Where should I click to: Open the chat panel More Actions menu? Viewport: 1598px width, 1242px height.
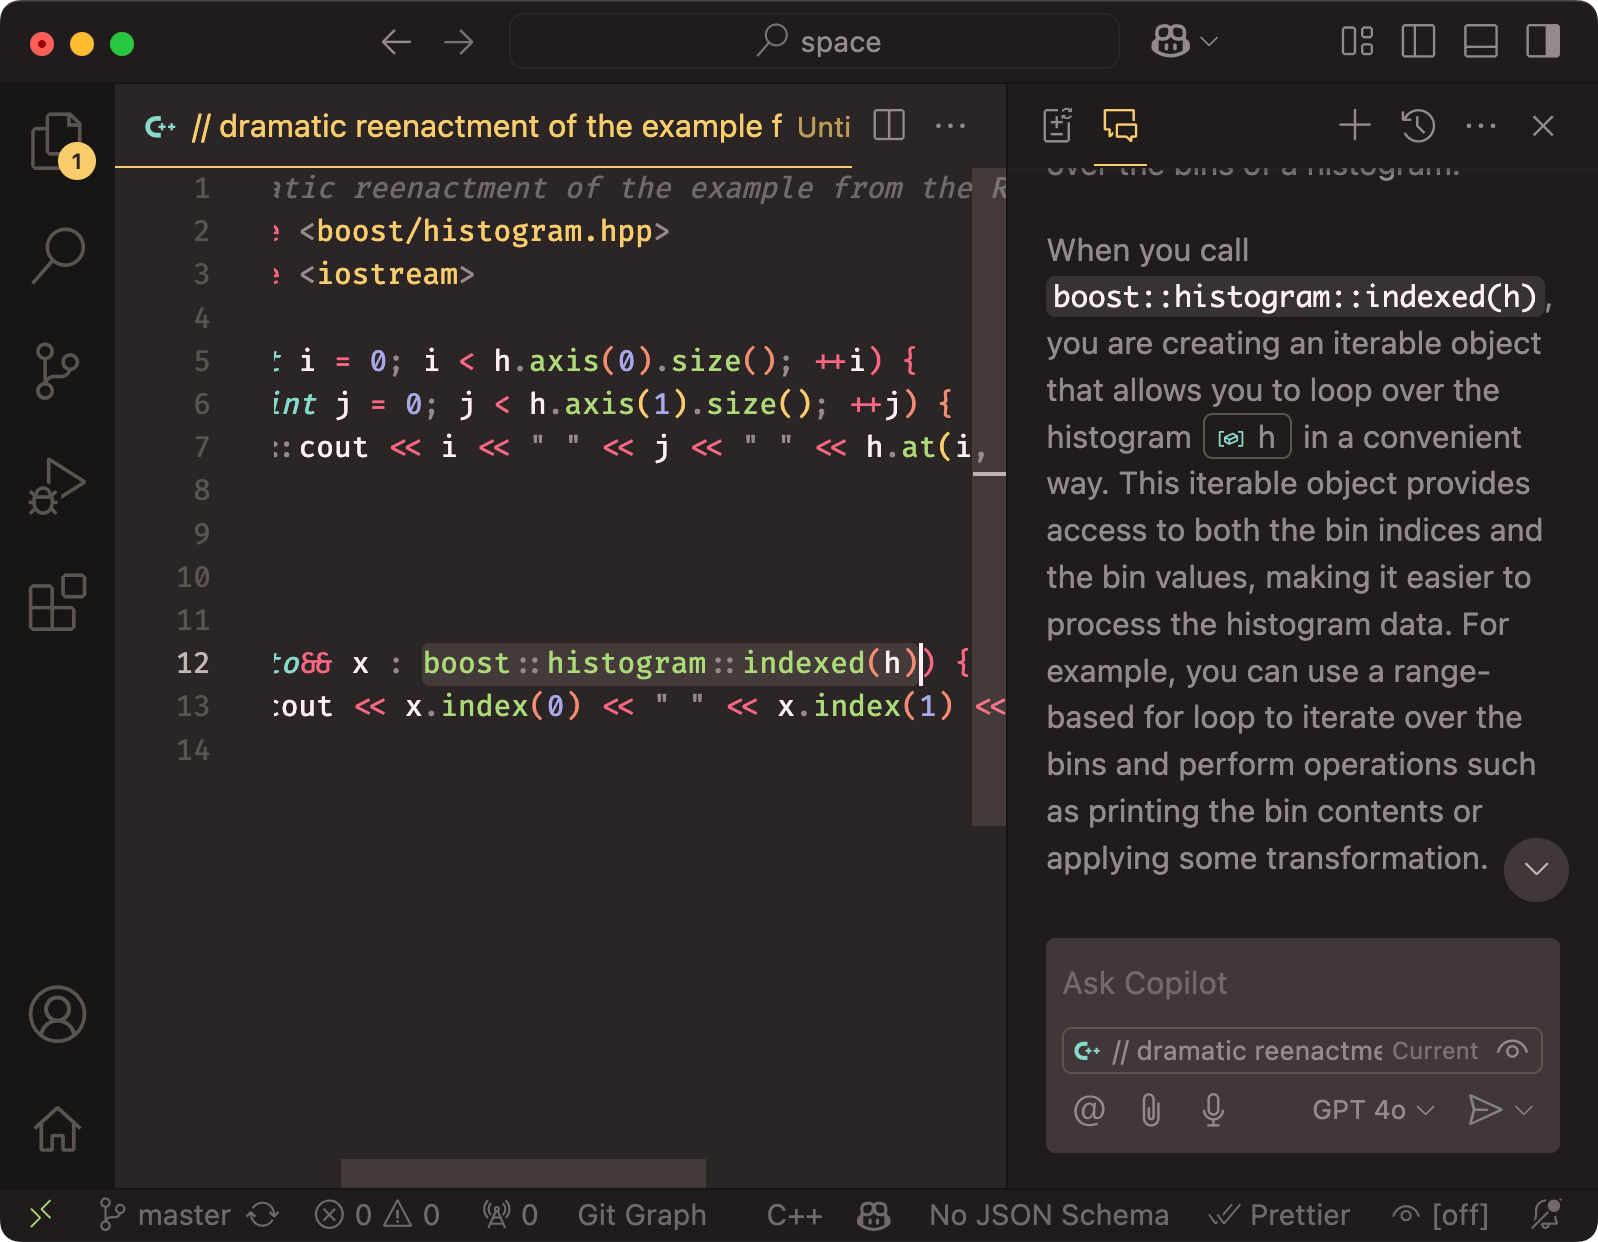1481,125
